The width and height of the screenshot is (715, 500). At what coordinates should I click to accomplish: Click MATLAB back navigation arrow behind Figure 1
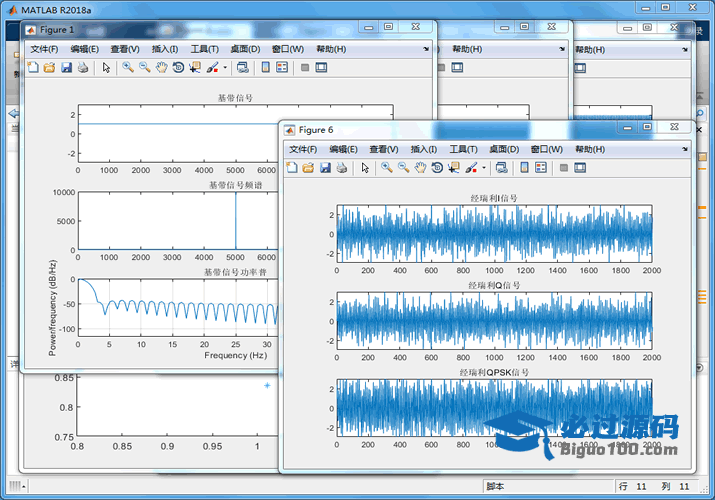[x=14, y=113]
